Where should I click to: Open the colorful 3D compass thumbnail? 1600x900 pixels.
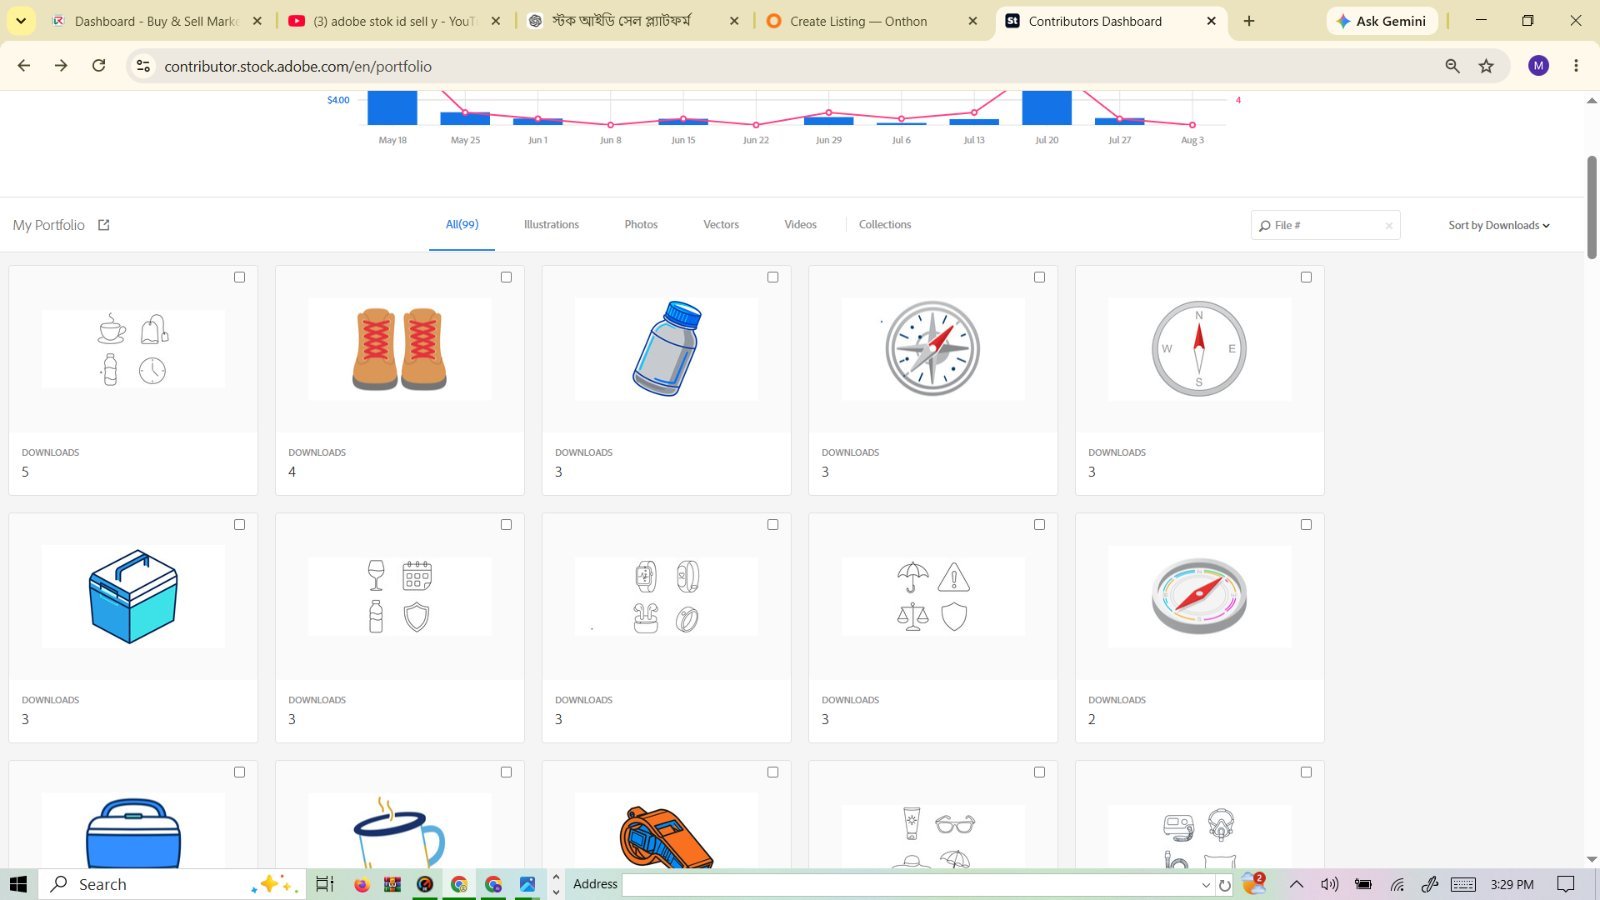click(x=1199, y=596)
